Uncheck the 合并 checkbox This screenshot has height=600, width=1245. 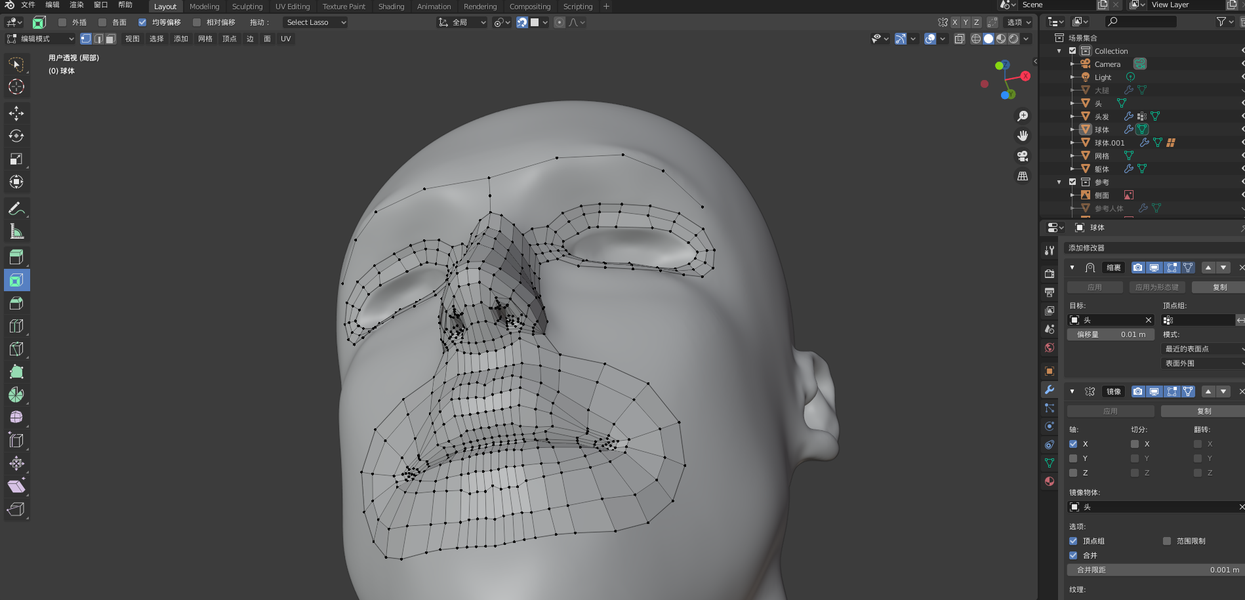click(x=1073, y=555)
